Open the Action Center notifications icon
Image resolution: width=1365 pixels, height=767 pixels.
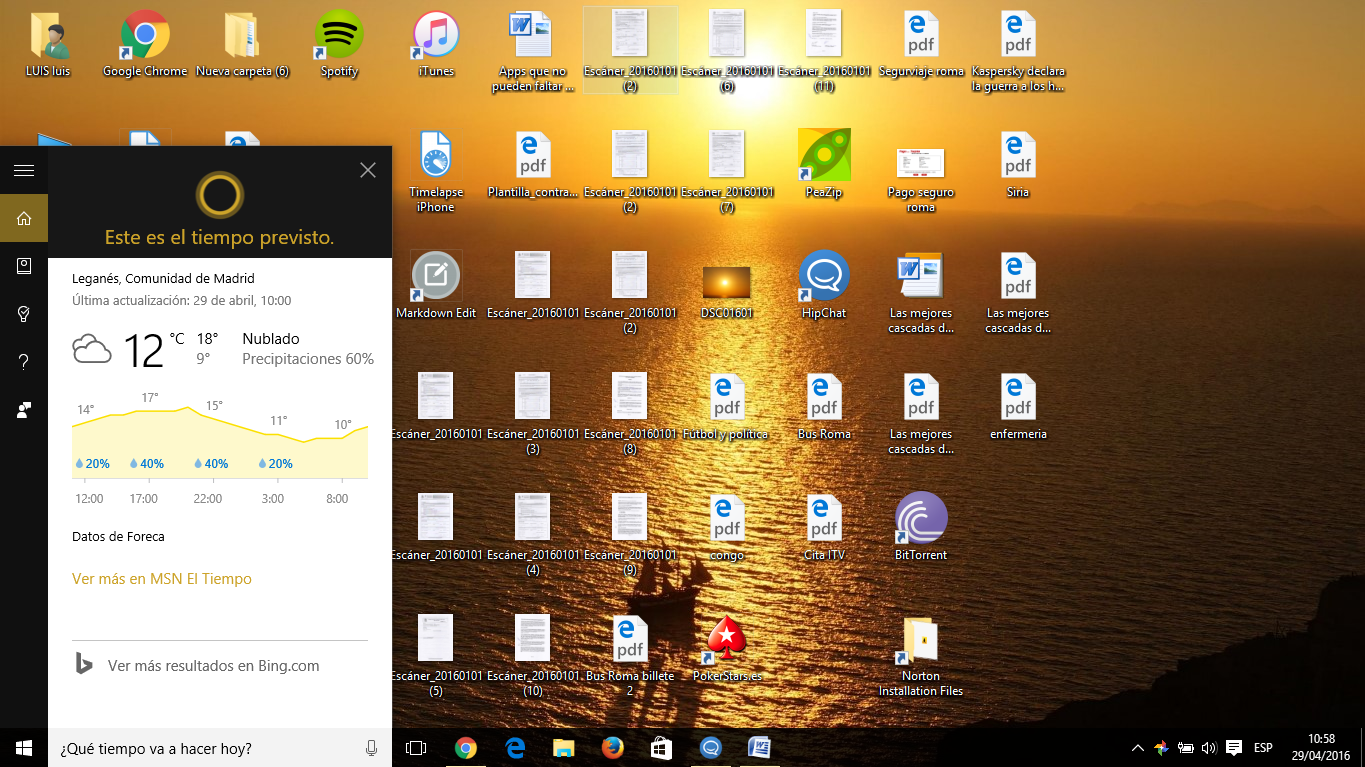(1234, 748)
